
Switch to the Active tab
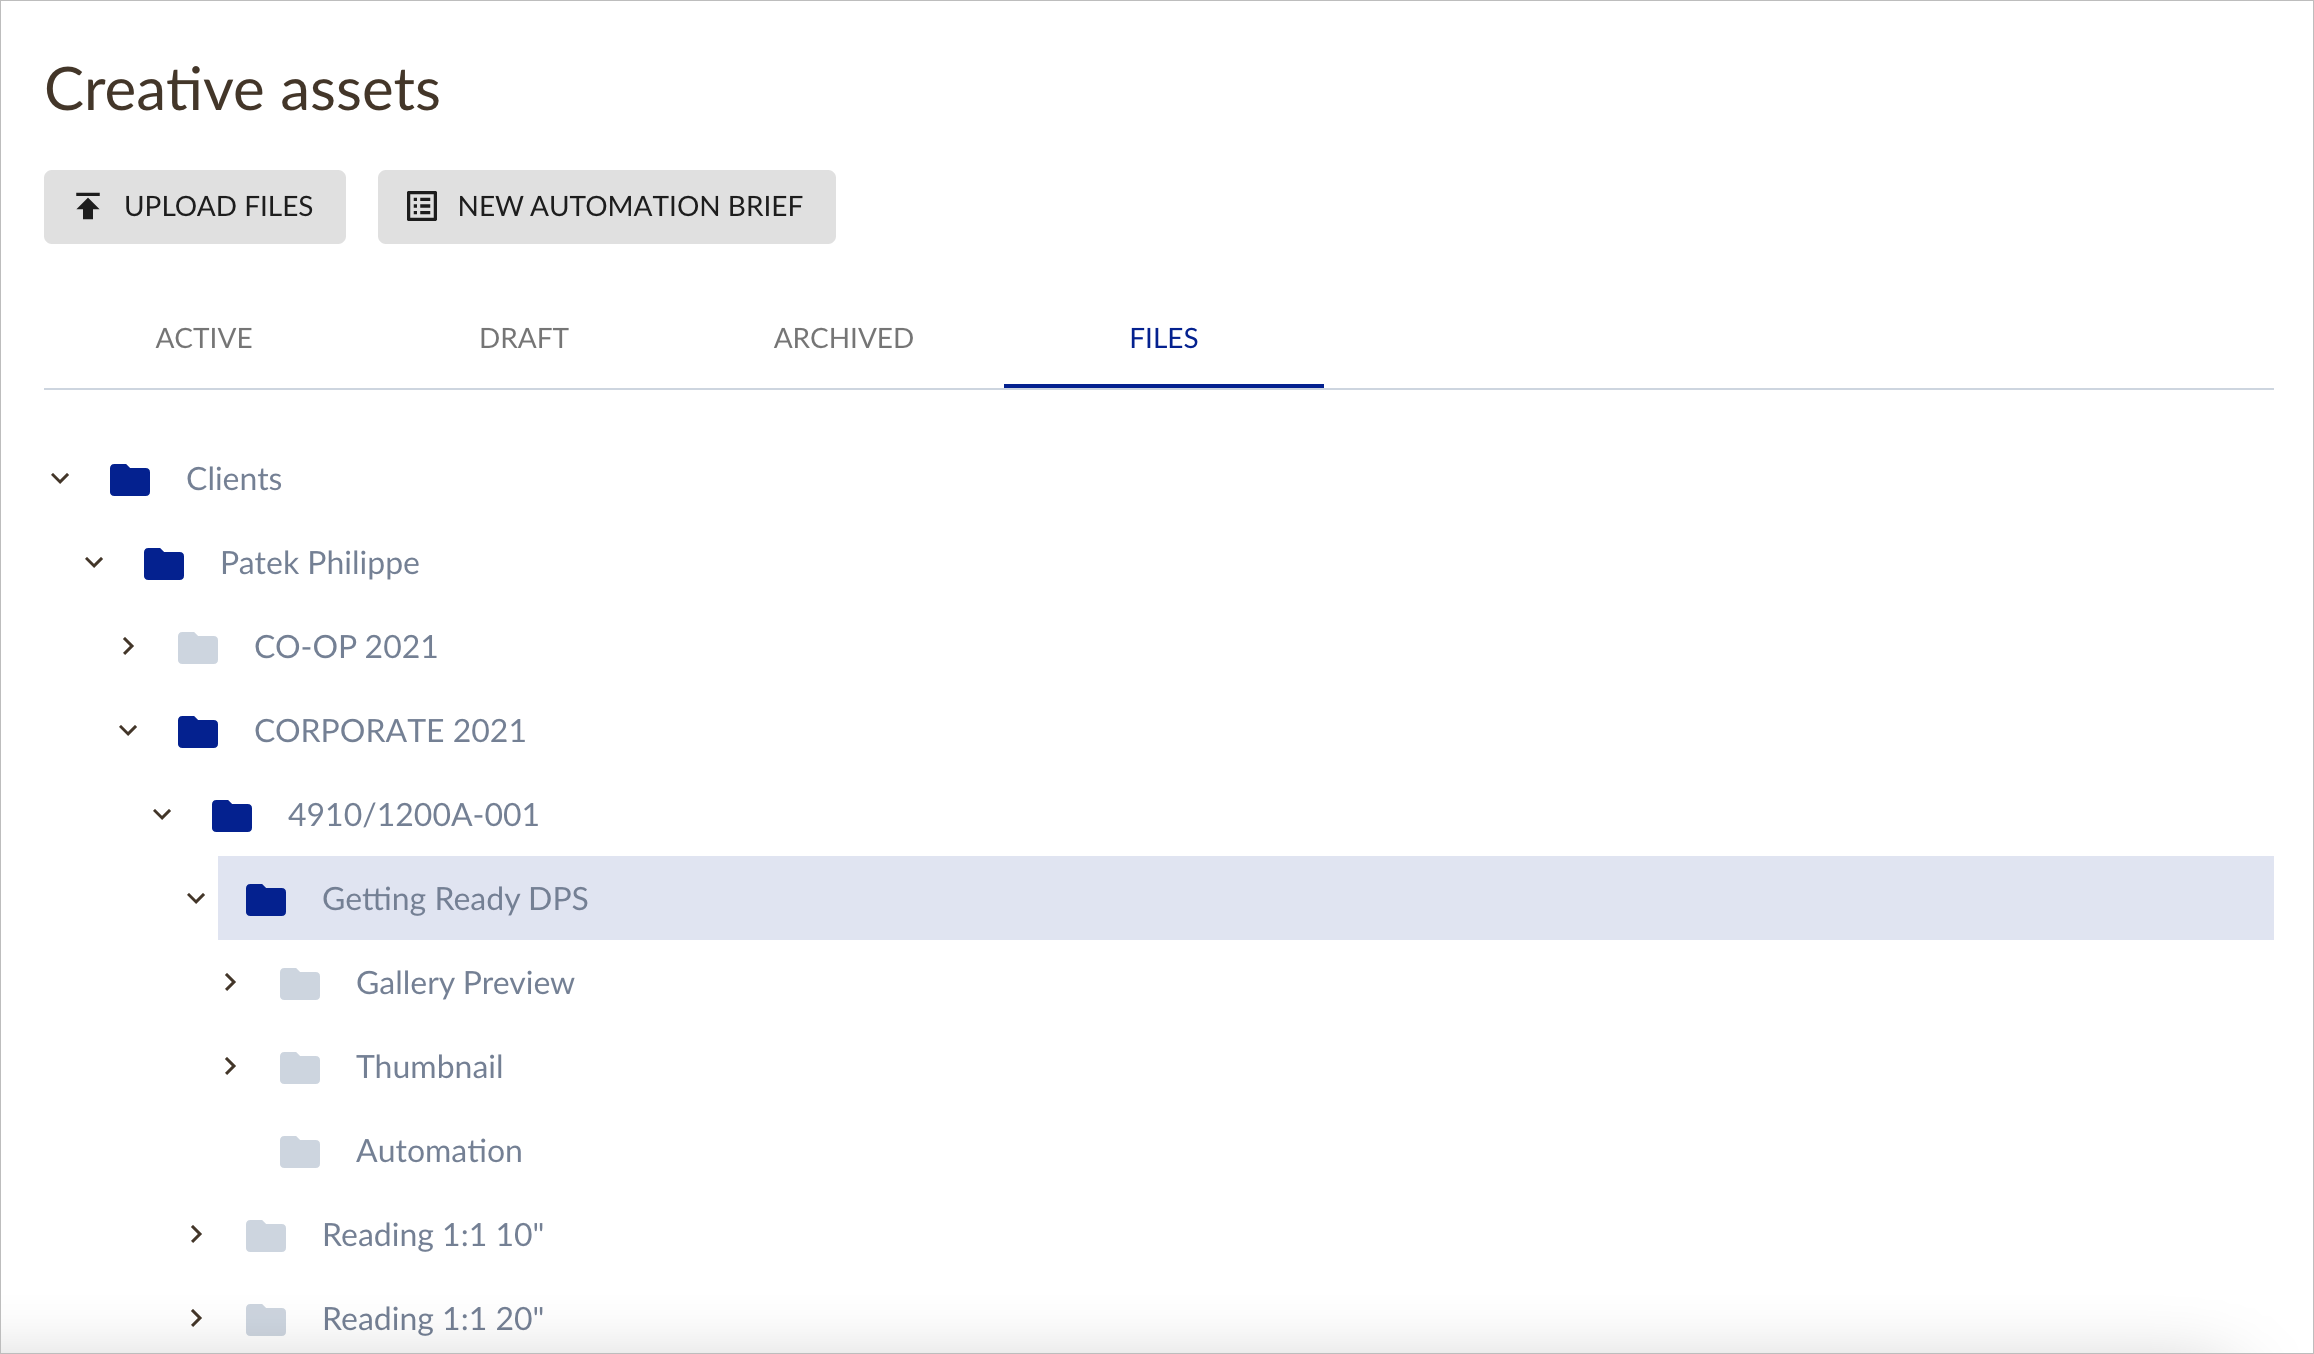point(204,338)
